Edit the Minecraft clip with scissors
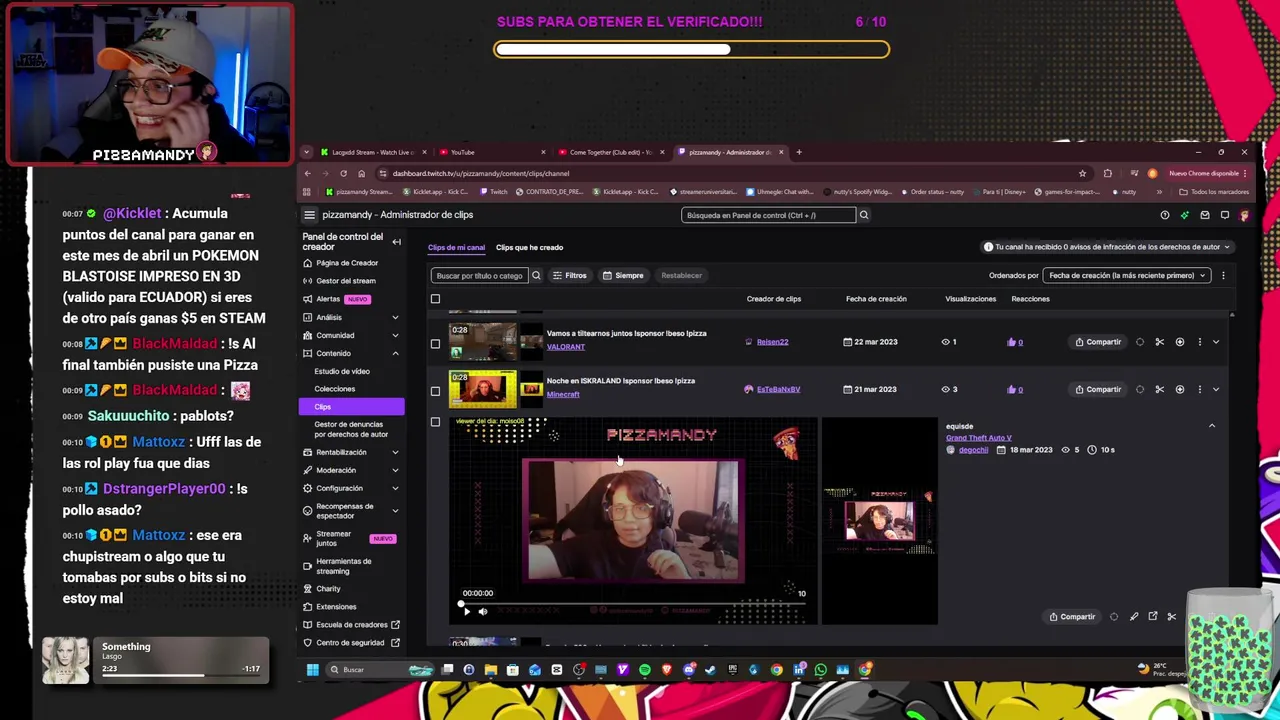1280x720 pixels. 1159,389
